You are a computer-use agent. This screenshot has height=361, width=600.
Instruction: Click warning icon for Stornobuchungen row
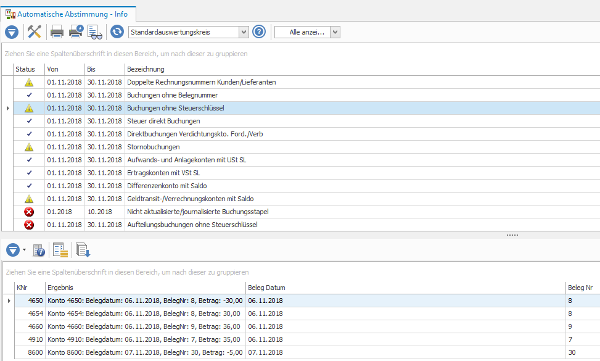click(x=29, y=147)
